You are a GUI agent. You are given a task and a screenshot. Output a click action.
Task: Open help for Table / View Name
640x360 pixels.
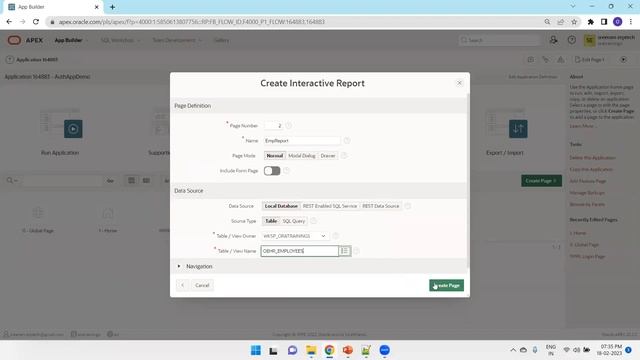356,251
